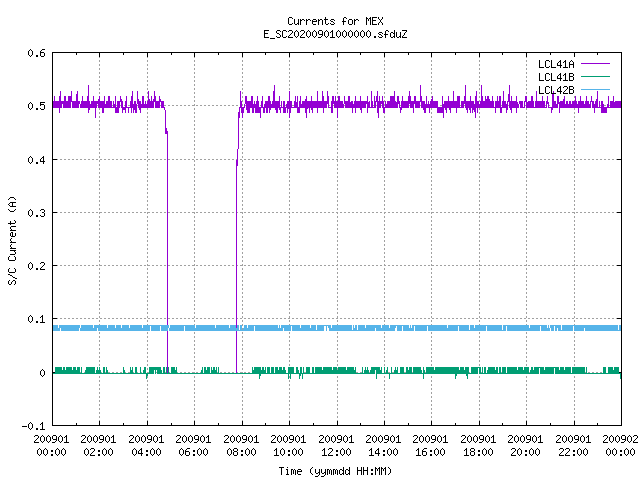Click the x-axis tick 200901 02:00

click(98, 446)
